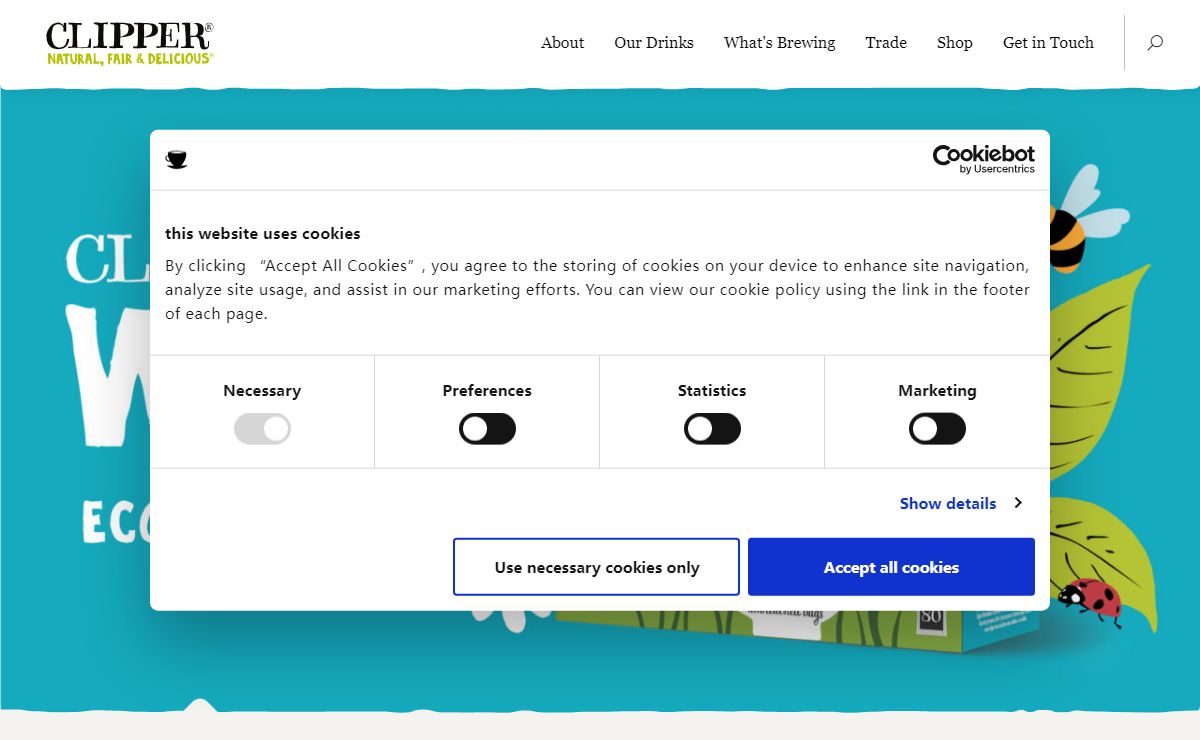
Task: Click the teacup icon in cookie dialog
Action: (177, 159)
